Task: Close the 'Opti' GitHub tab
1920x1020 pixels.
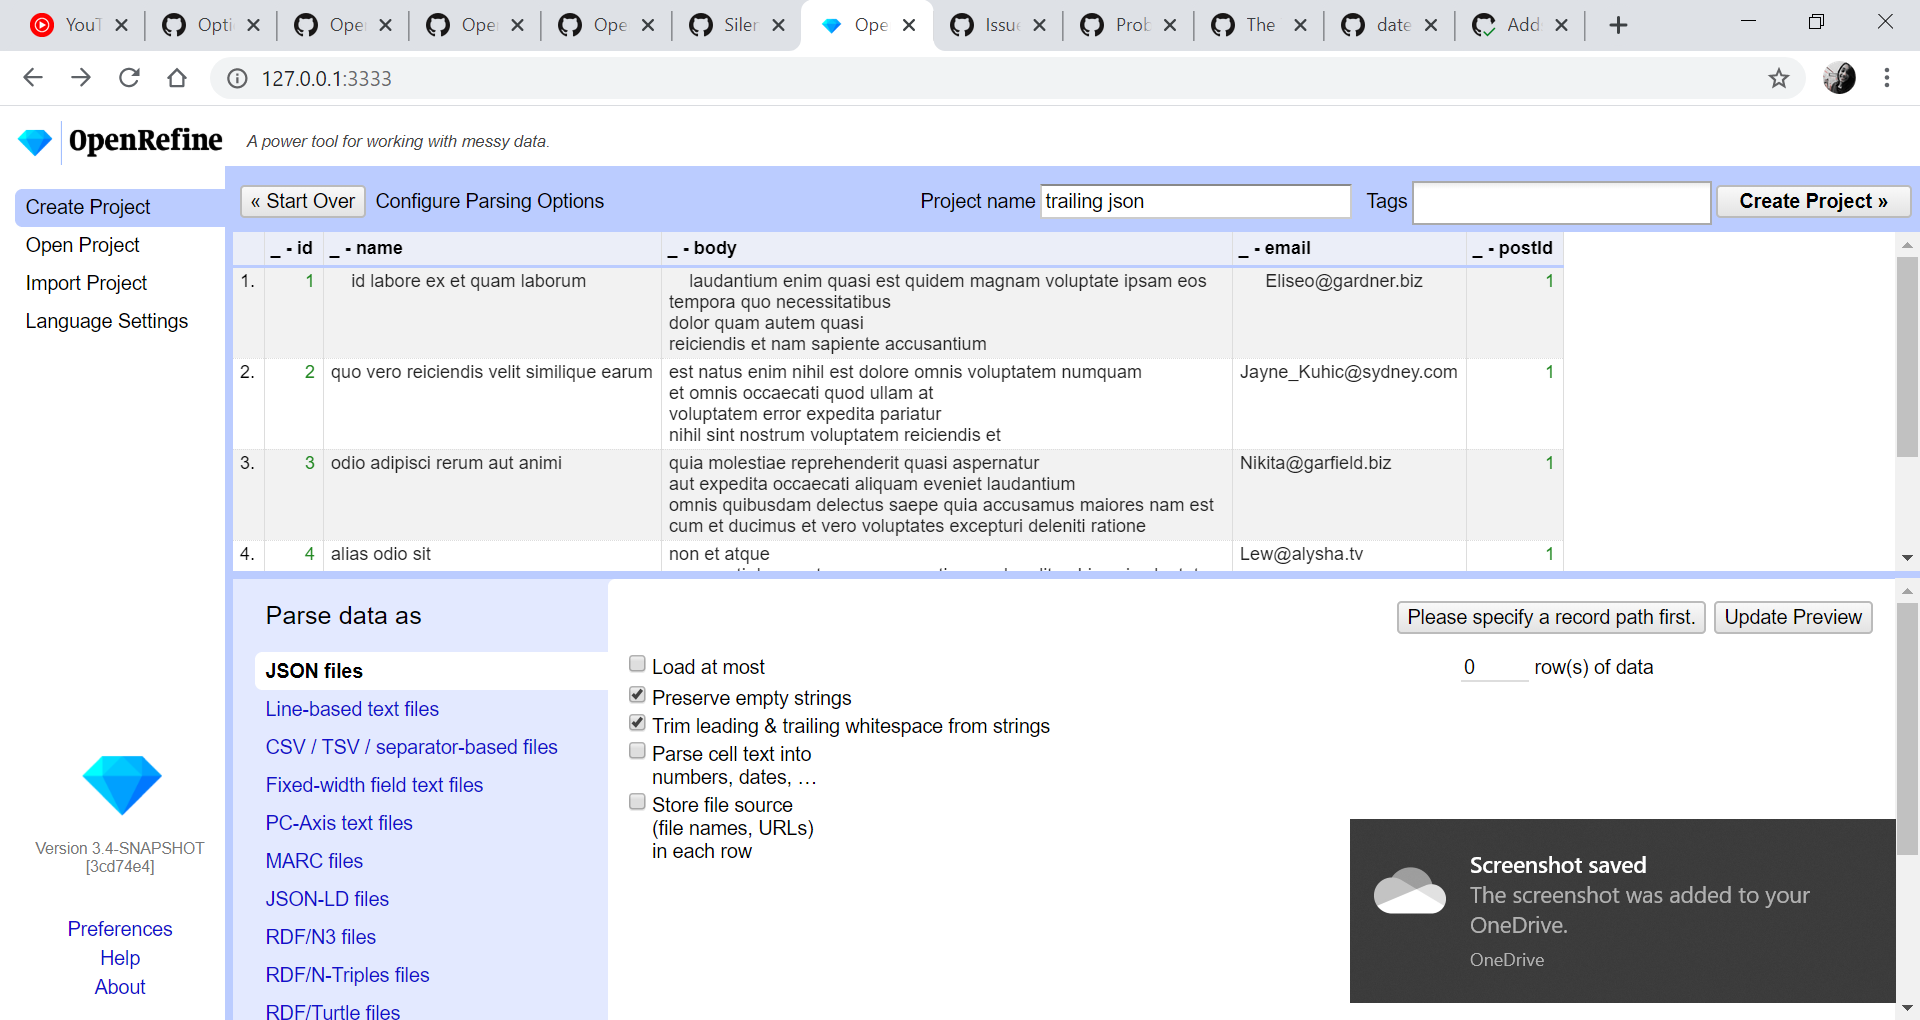Action: [253, 25]
